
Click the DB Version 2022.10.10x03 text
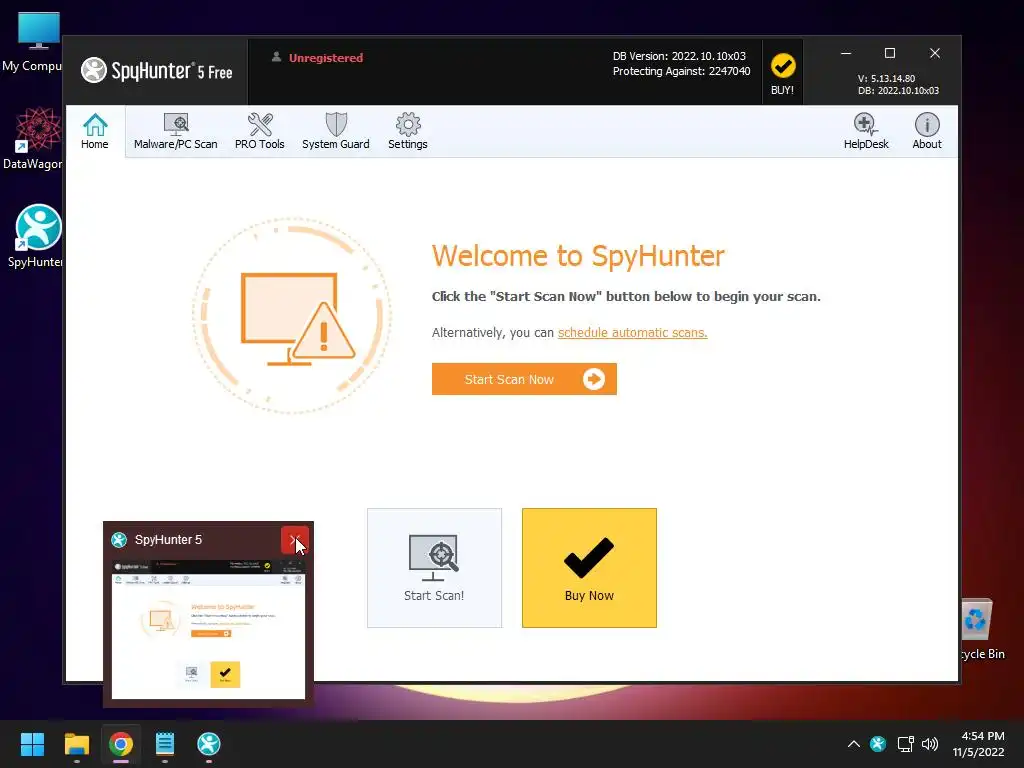point(679,56)
